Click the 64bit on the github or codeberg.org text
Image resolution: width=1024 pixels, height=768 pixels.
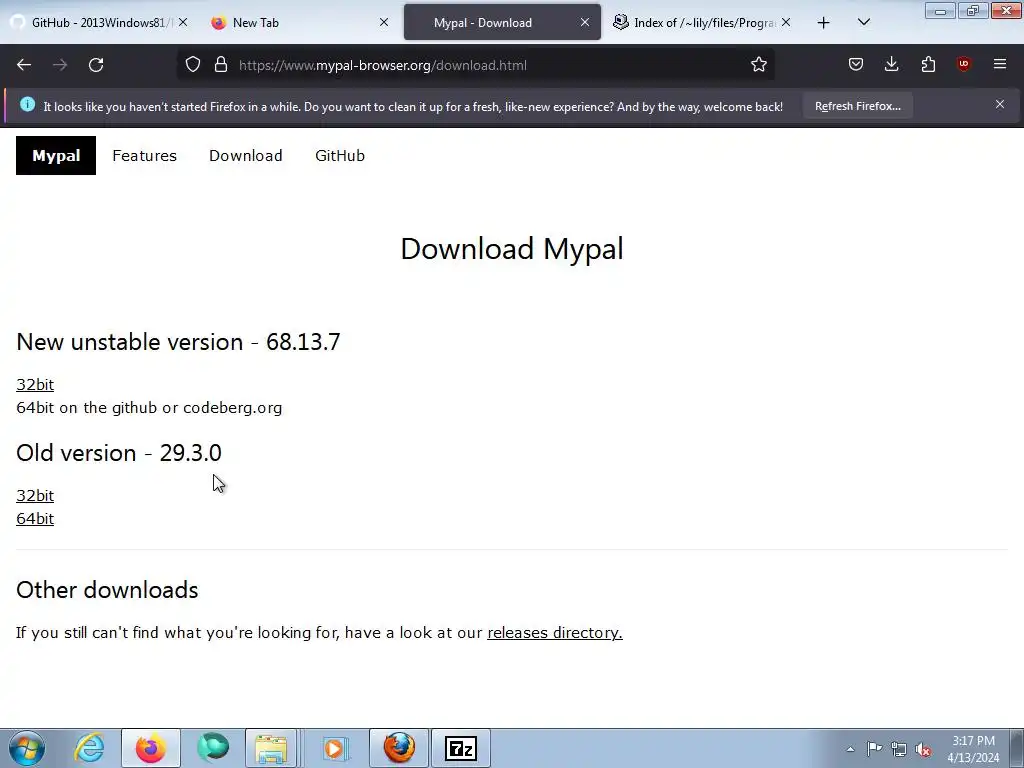[149, 408]
